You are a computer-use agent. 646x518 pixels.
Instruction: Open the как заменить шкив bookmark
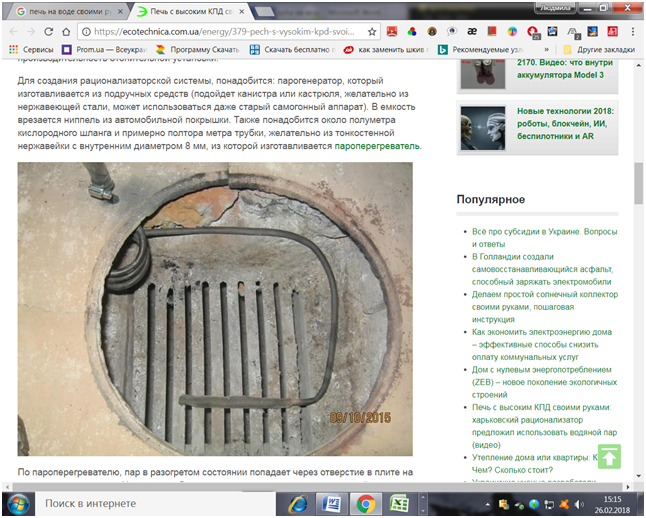pos(386,50)
